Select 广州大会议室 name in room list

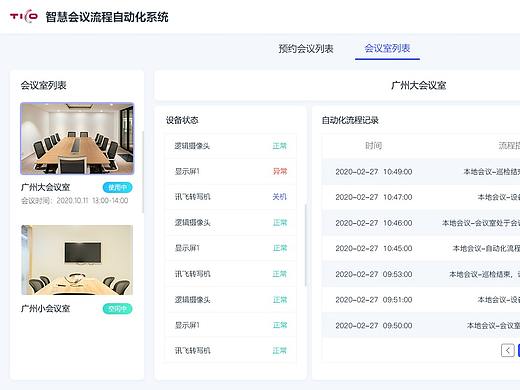pos(45,187)
